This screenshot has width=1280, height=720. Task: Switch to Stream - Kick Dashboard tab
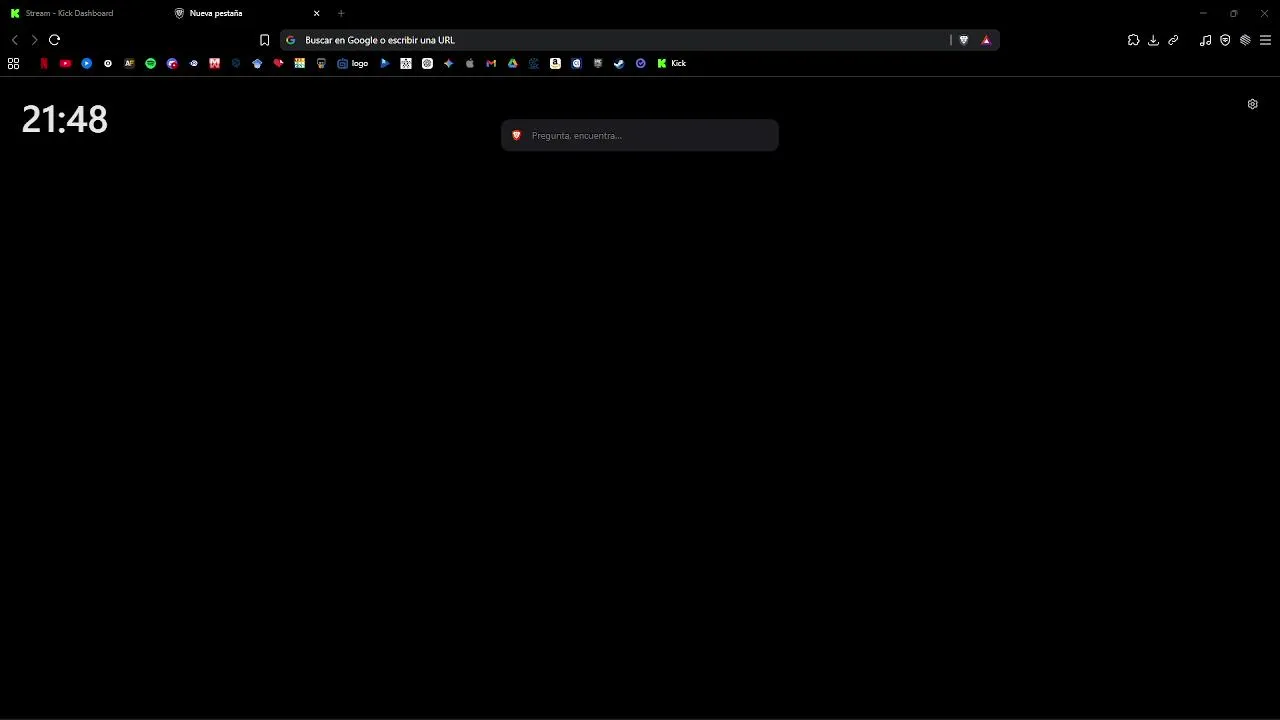(x=80, y=13)
